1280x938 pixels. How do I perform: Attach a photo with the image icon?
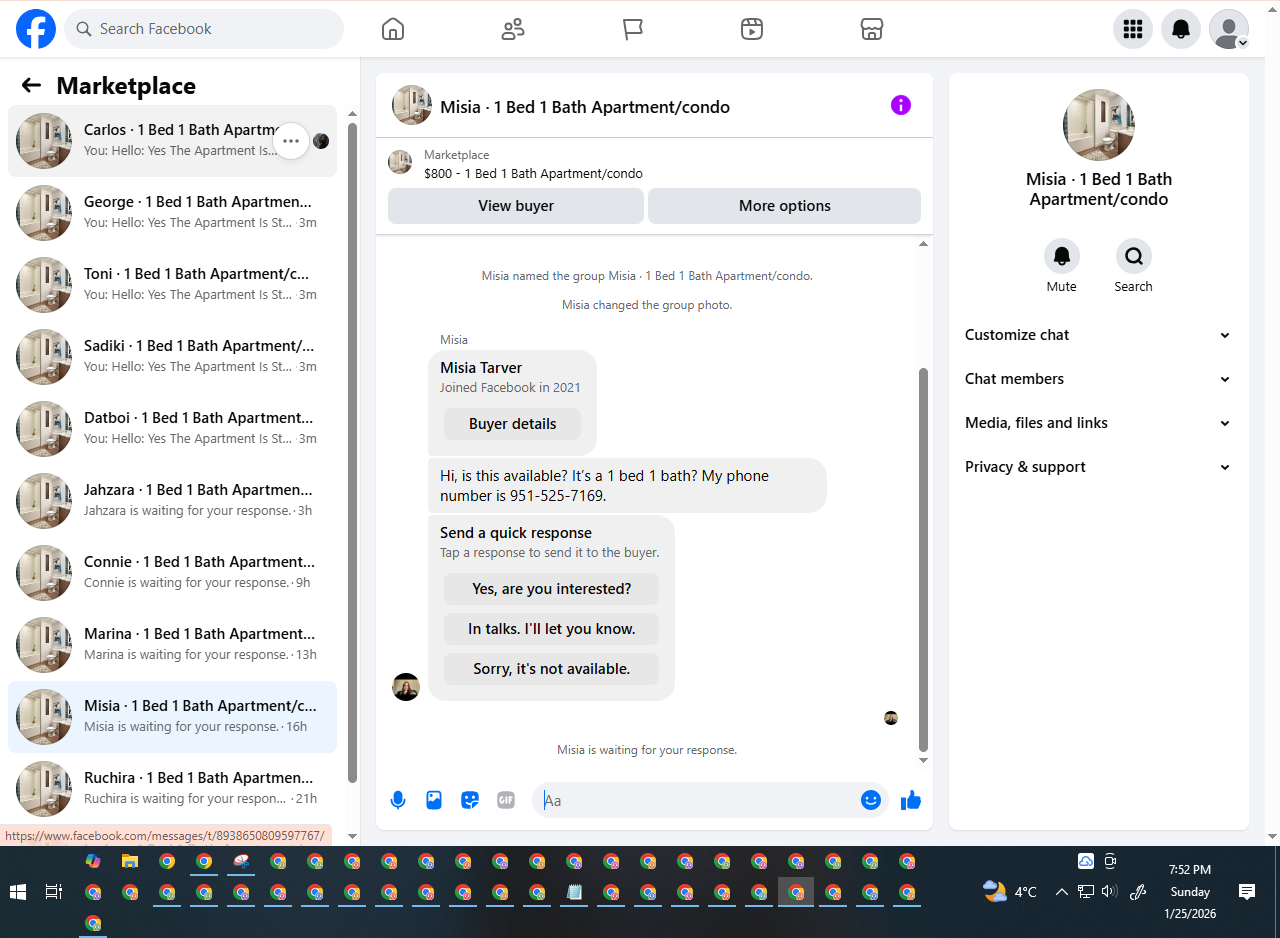point(434,800)
